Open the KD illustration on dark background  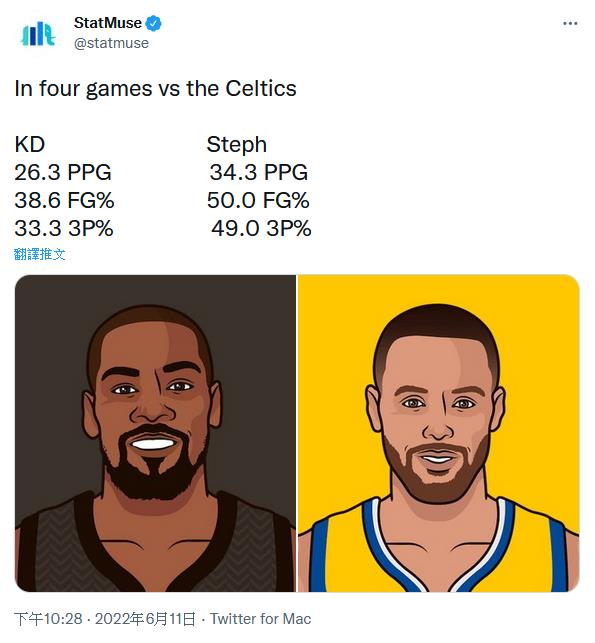point(155,433)
